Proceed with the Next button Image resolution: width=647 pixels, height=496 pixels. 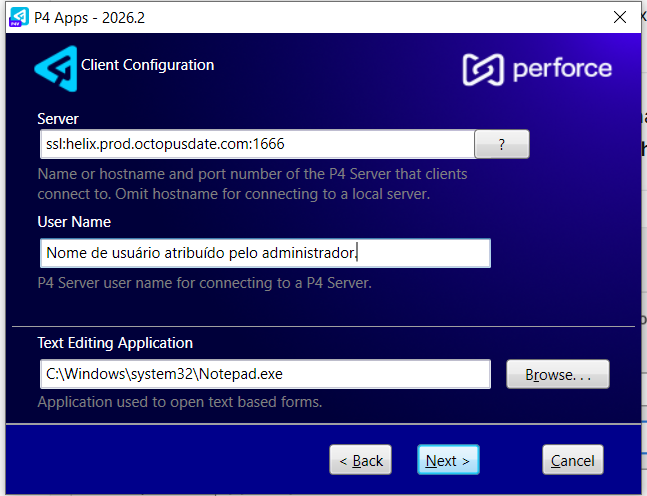pos(448,460)
